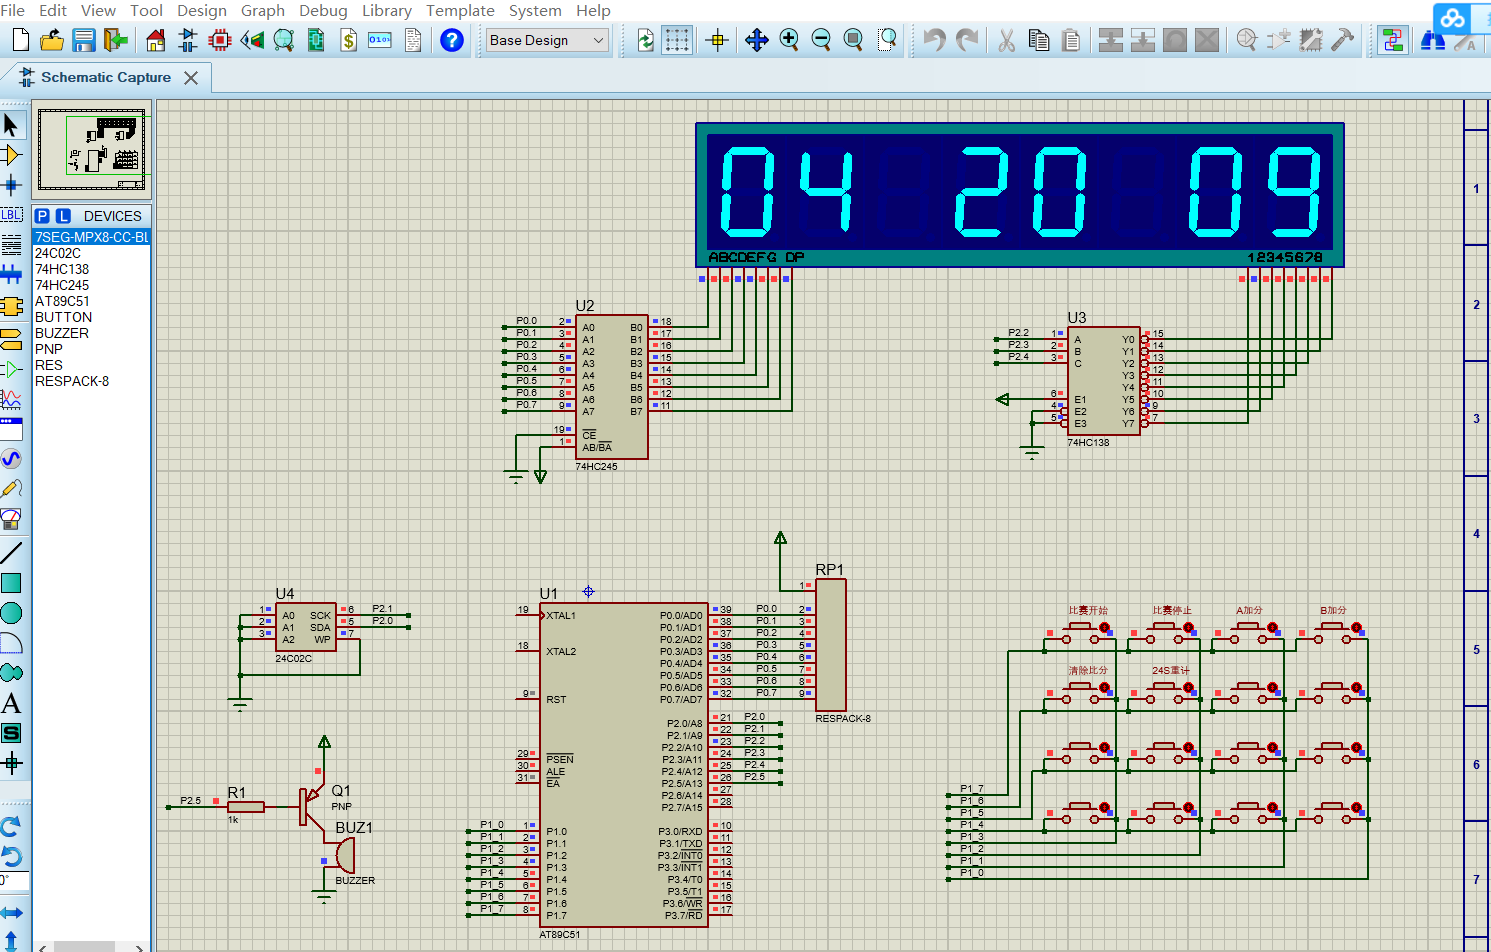Viewport: 1491px width, 952px height.
Task: Activate the Selection Mode arrow tool
Action: pos(11,125)
